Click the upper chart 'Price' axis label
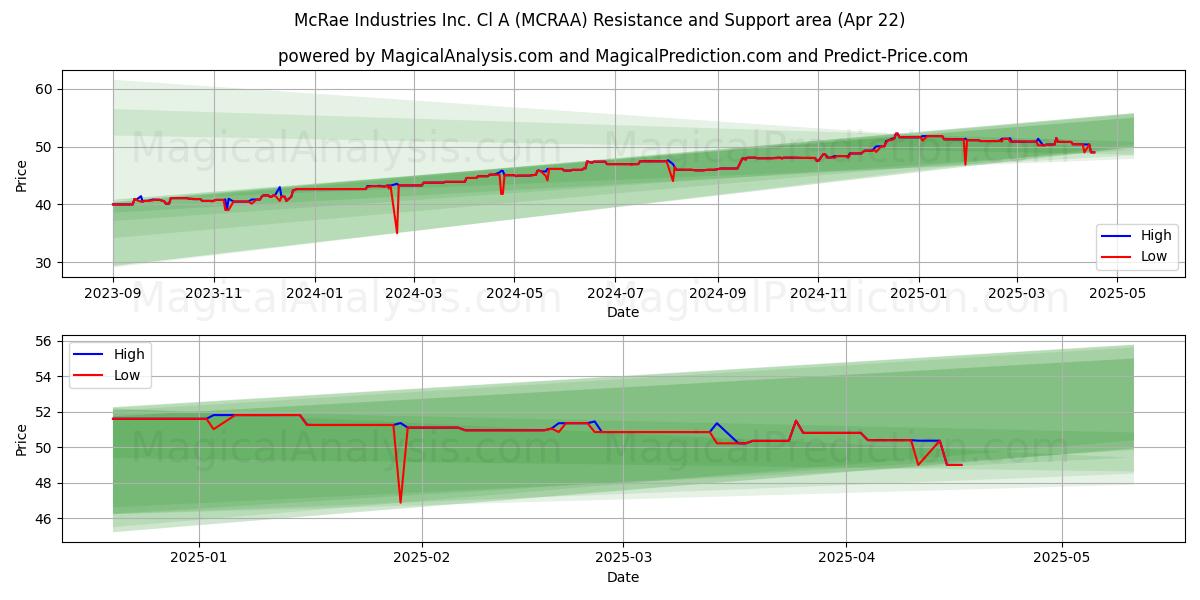 [22, 174]
